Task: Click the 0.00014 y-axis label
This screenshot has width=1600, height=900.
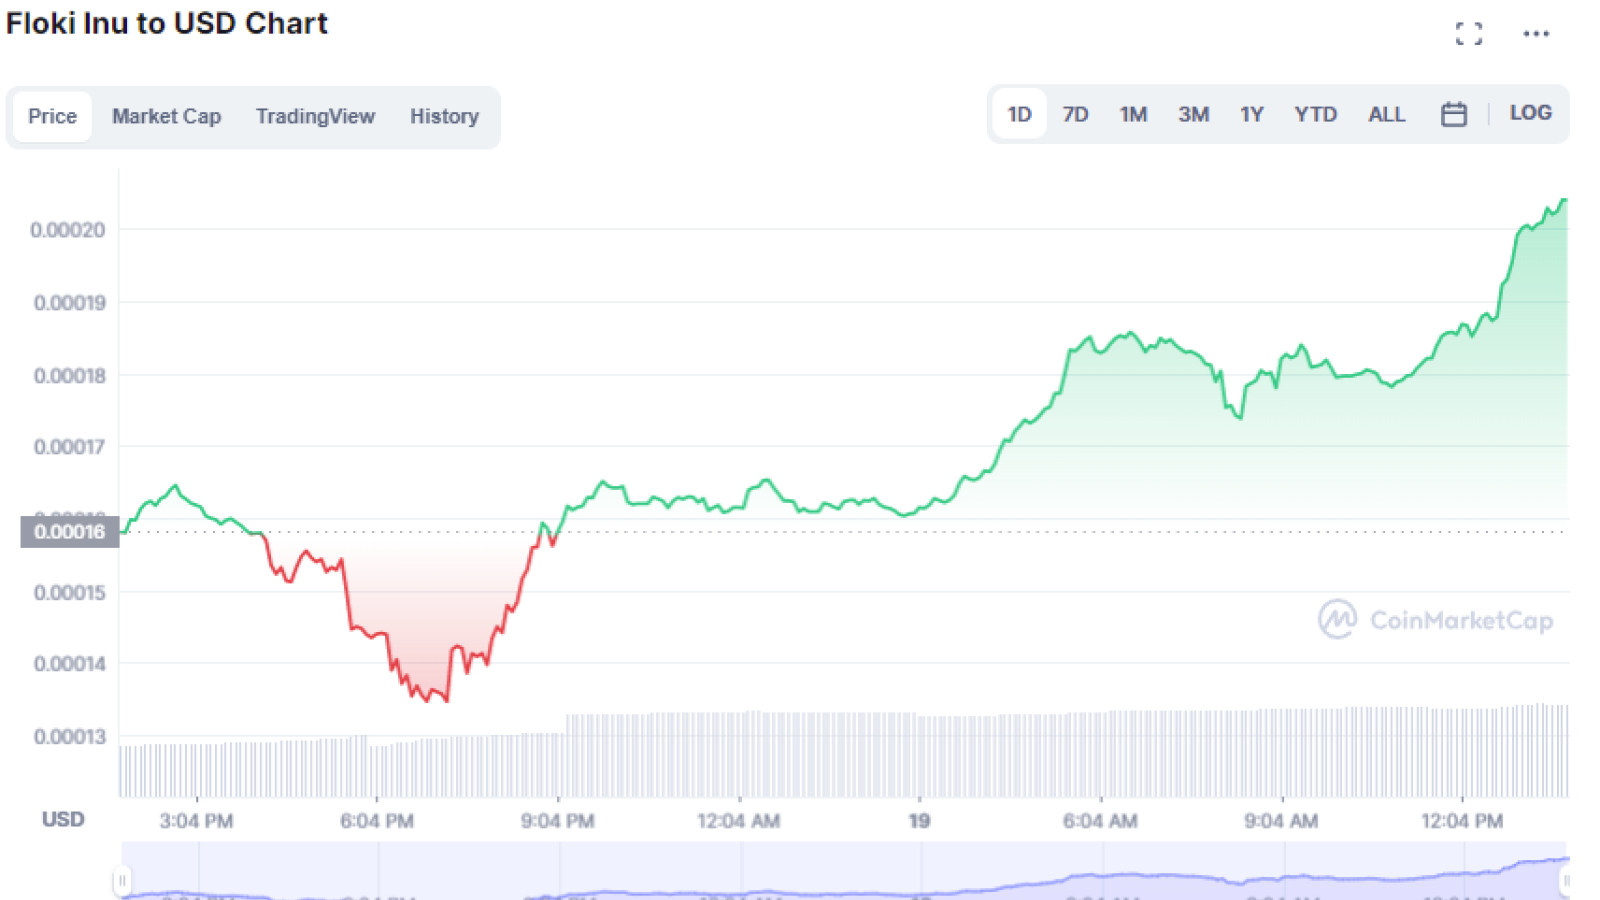Action: [x=69, y=664]
